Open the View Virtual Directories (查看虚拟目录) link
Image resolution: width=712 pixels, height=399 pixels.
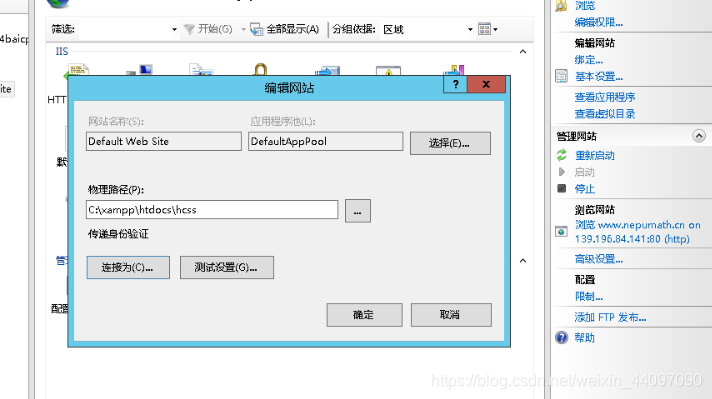[605, 114]
